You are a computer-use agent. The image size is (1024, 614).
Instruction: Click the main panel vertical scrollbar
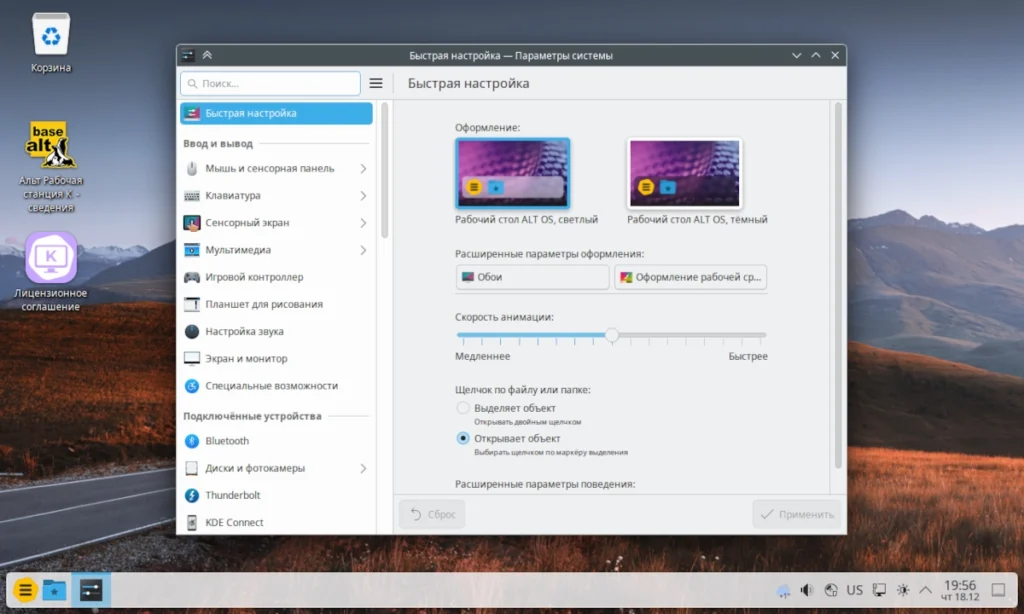click(x=838, y=285)
